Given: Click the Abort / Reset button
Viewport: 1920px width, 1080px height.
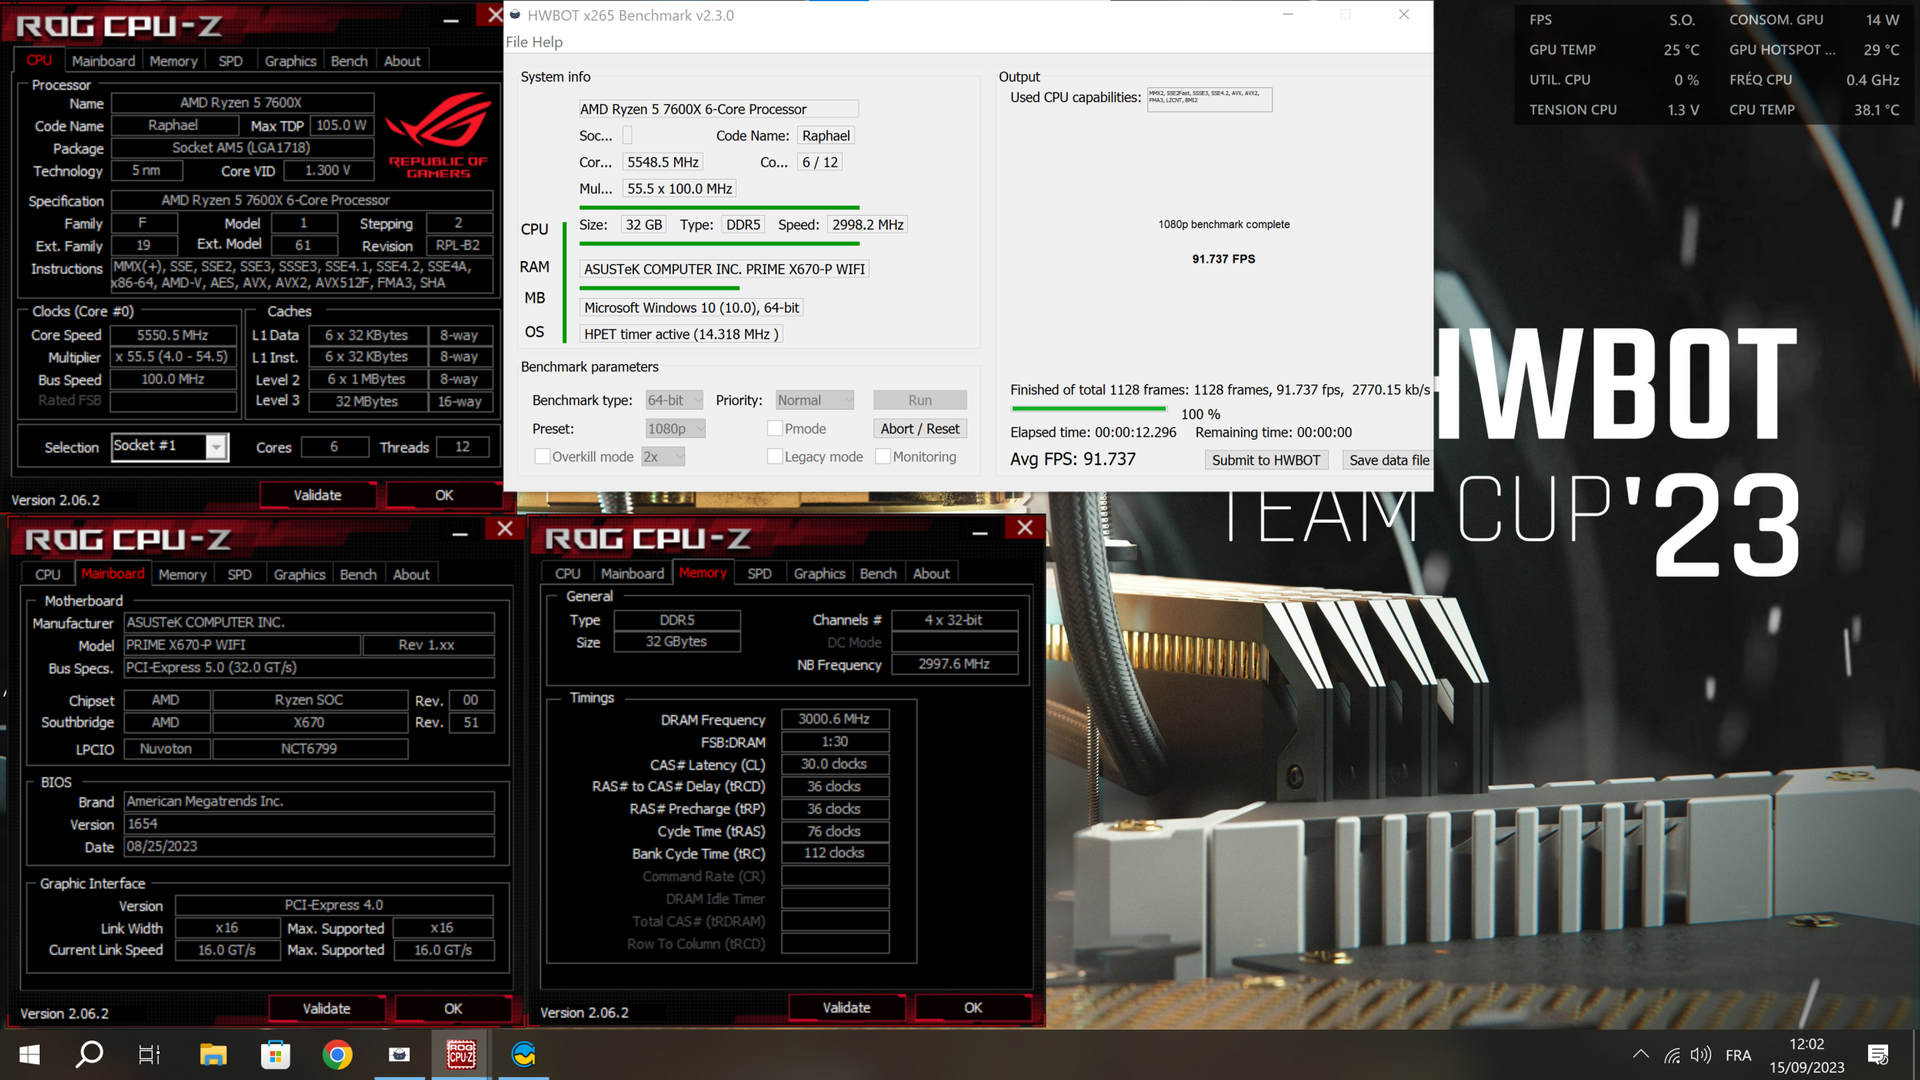Looking at the screenshot, I should coord(920,429).
